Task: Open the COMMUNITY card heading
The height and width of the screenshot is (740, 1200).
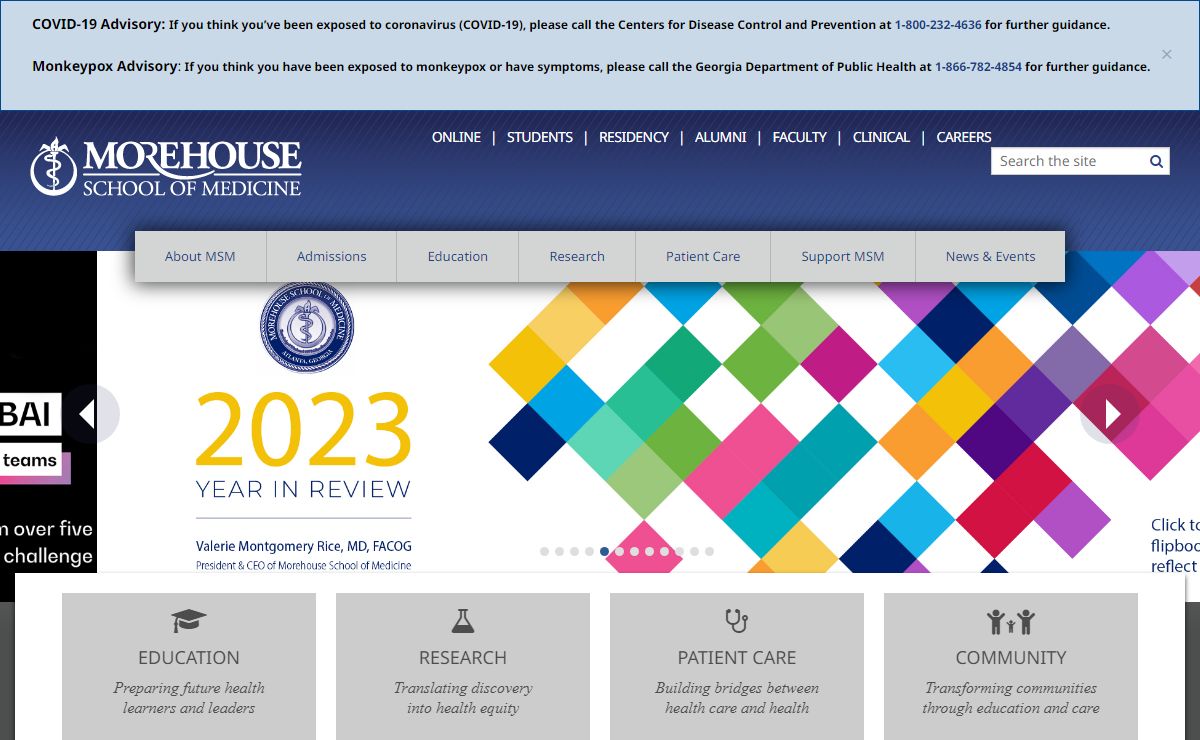Action: pos(1011,658)
